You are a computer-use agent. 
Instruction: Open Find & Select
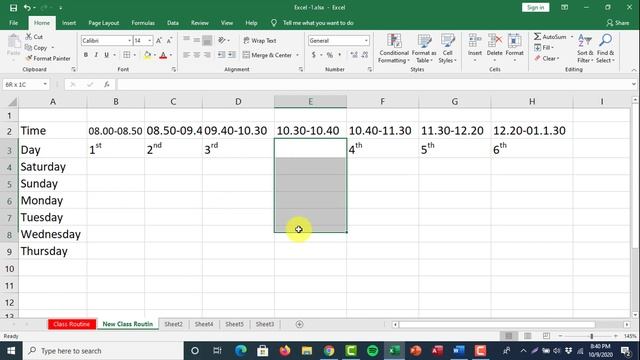[x=605, y=49]
